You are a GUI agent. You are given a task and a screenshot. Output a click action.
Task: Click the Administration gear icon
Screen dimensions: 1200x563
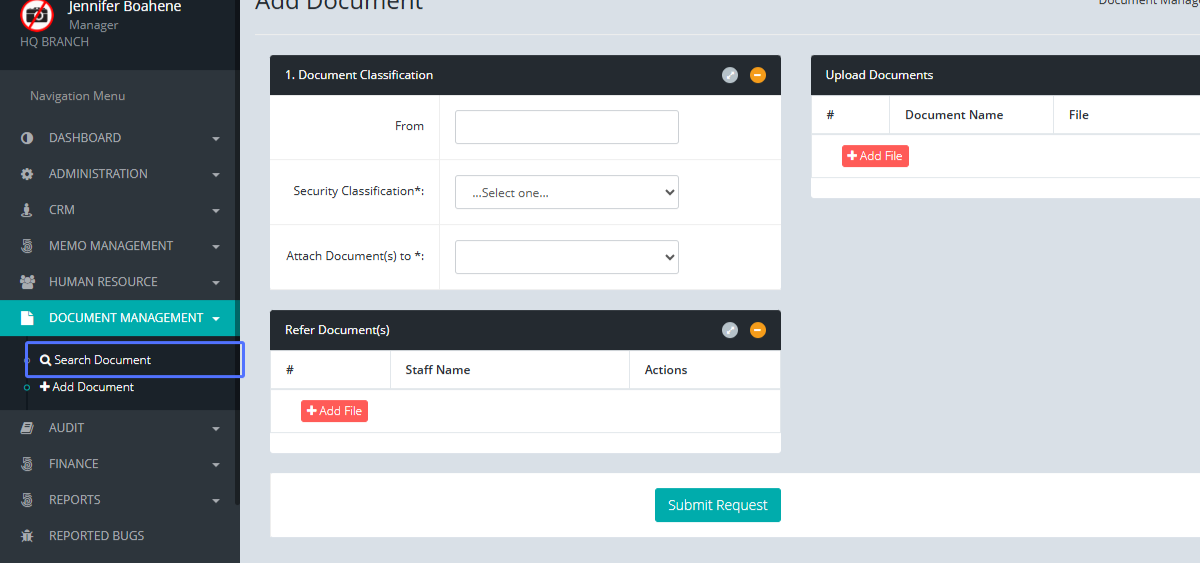[x=27, y=174]
